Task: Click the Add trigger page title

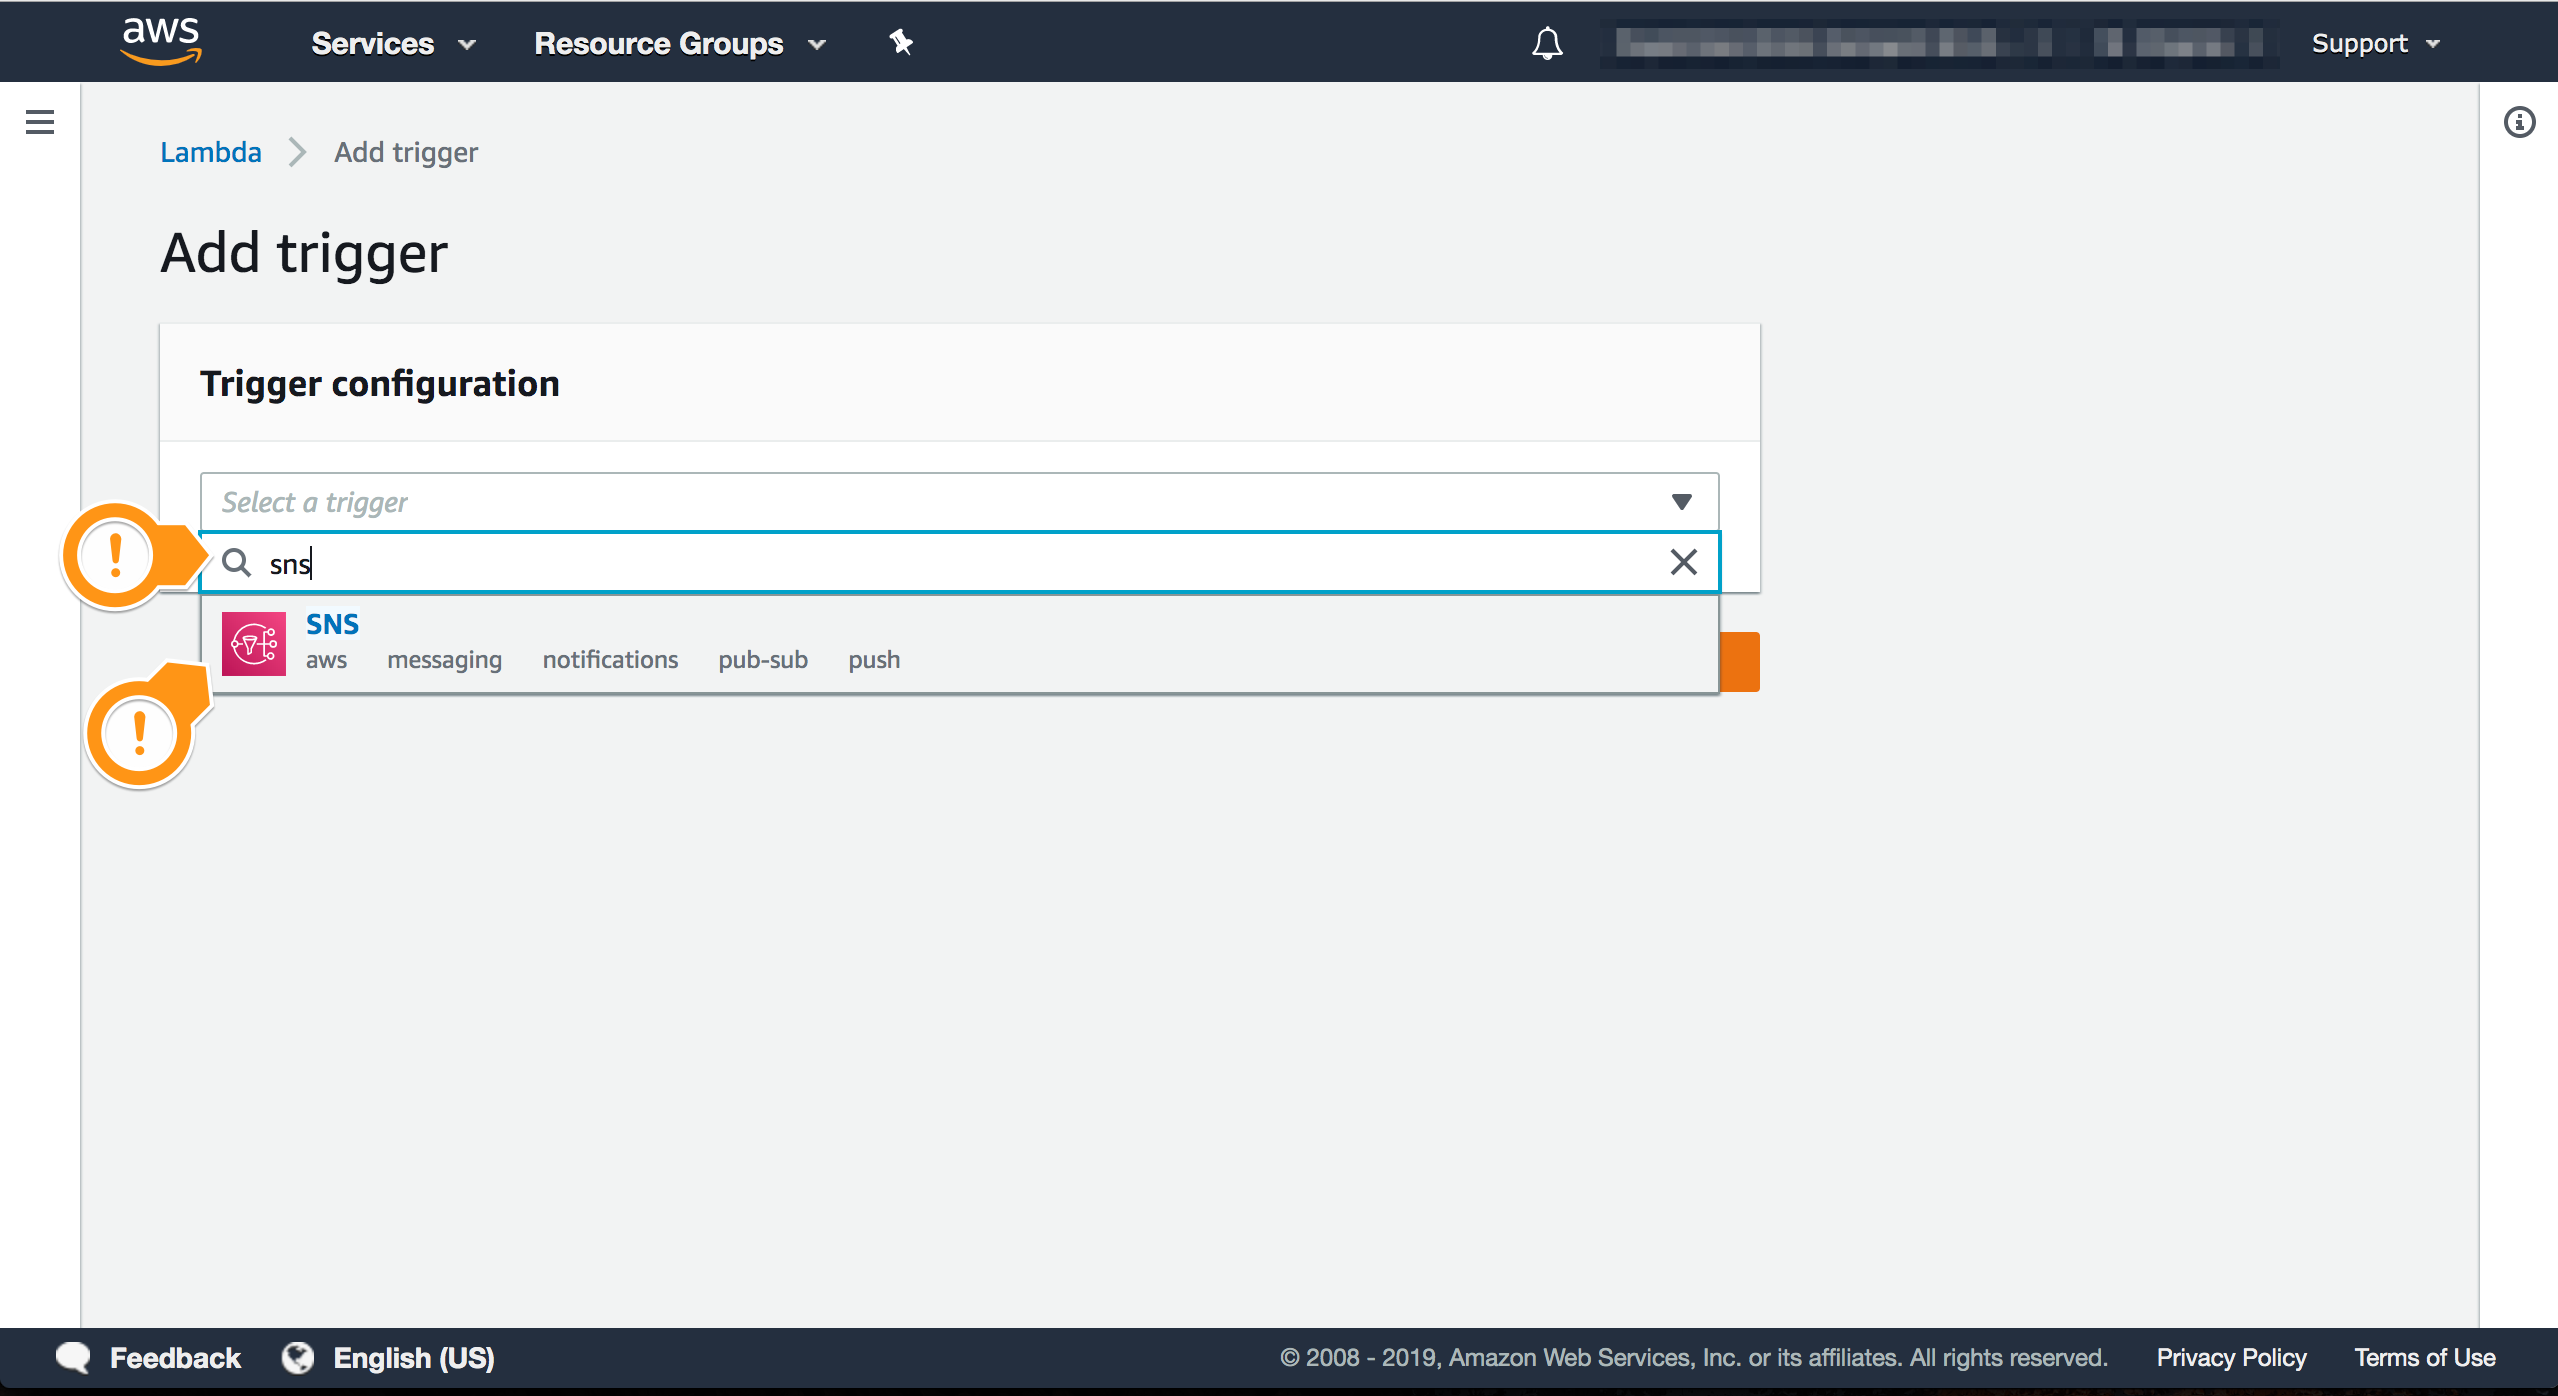Action: pos(304,253)
